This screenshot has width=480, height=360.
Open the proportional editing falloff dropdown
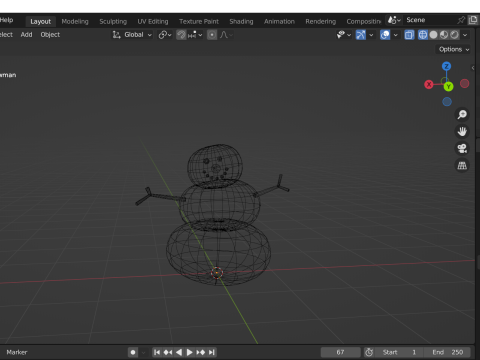coord(226,35)
